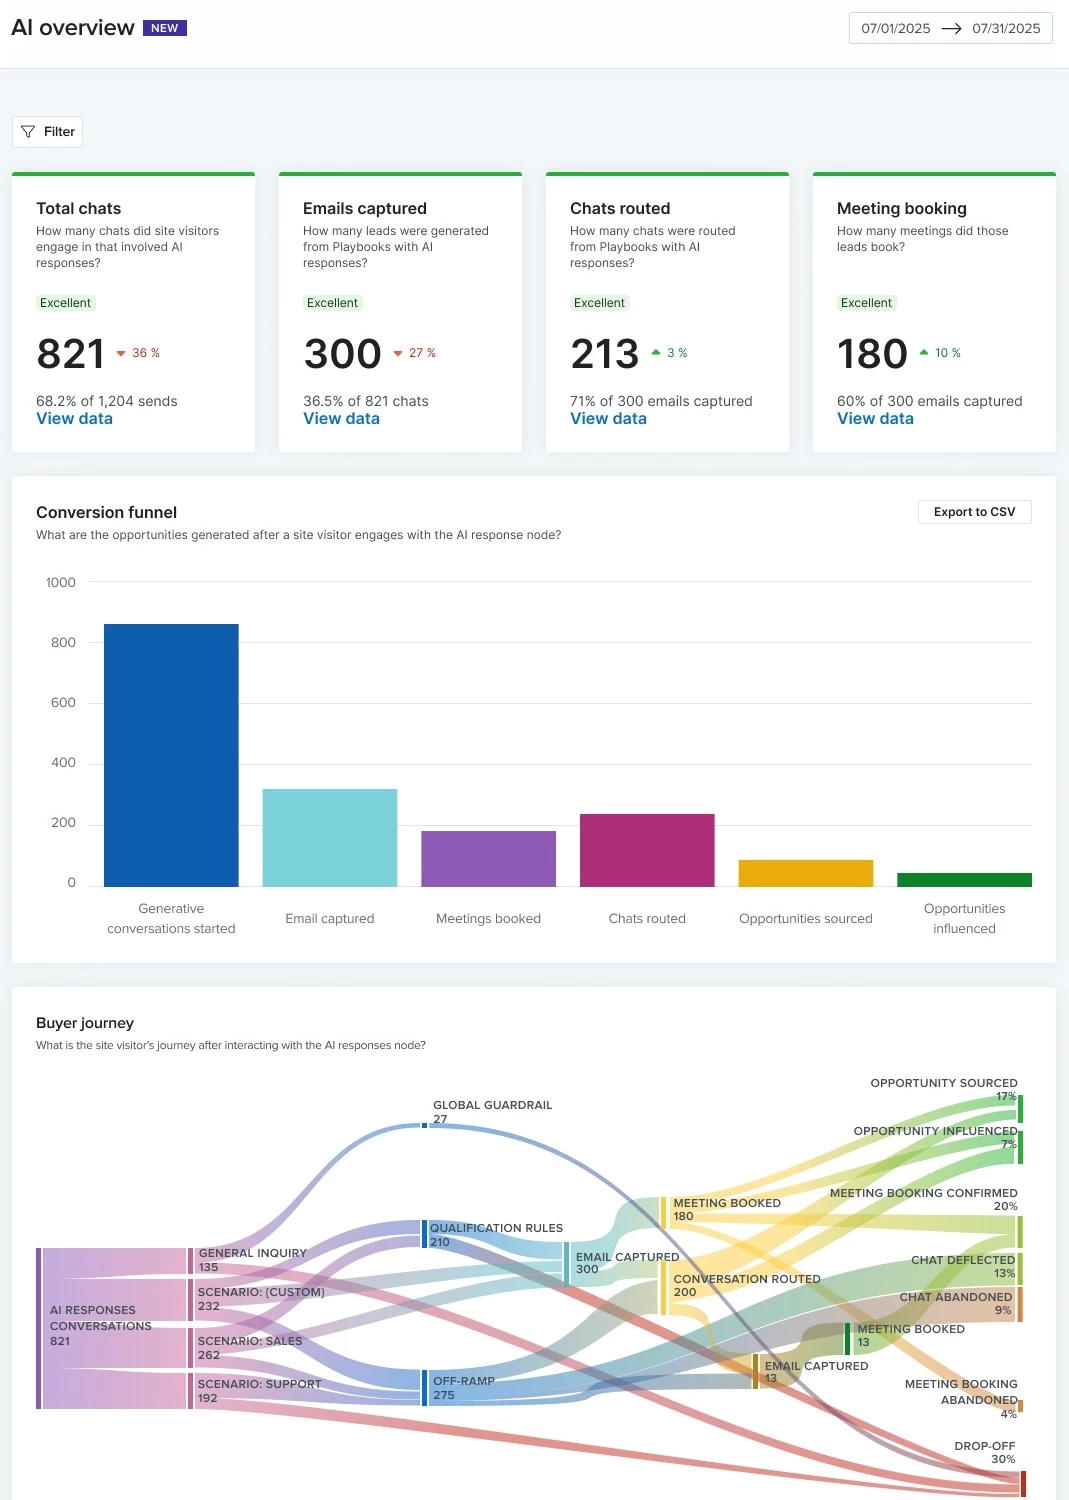This screenshot has width=1069, height=1500.
Task: Open View data under Chats routed
Action: pyautogui.click(x=608, y=419)
